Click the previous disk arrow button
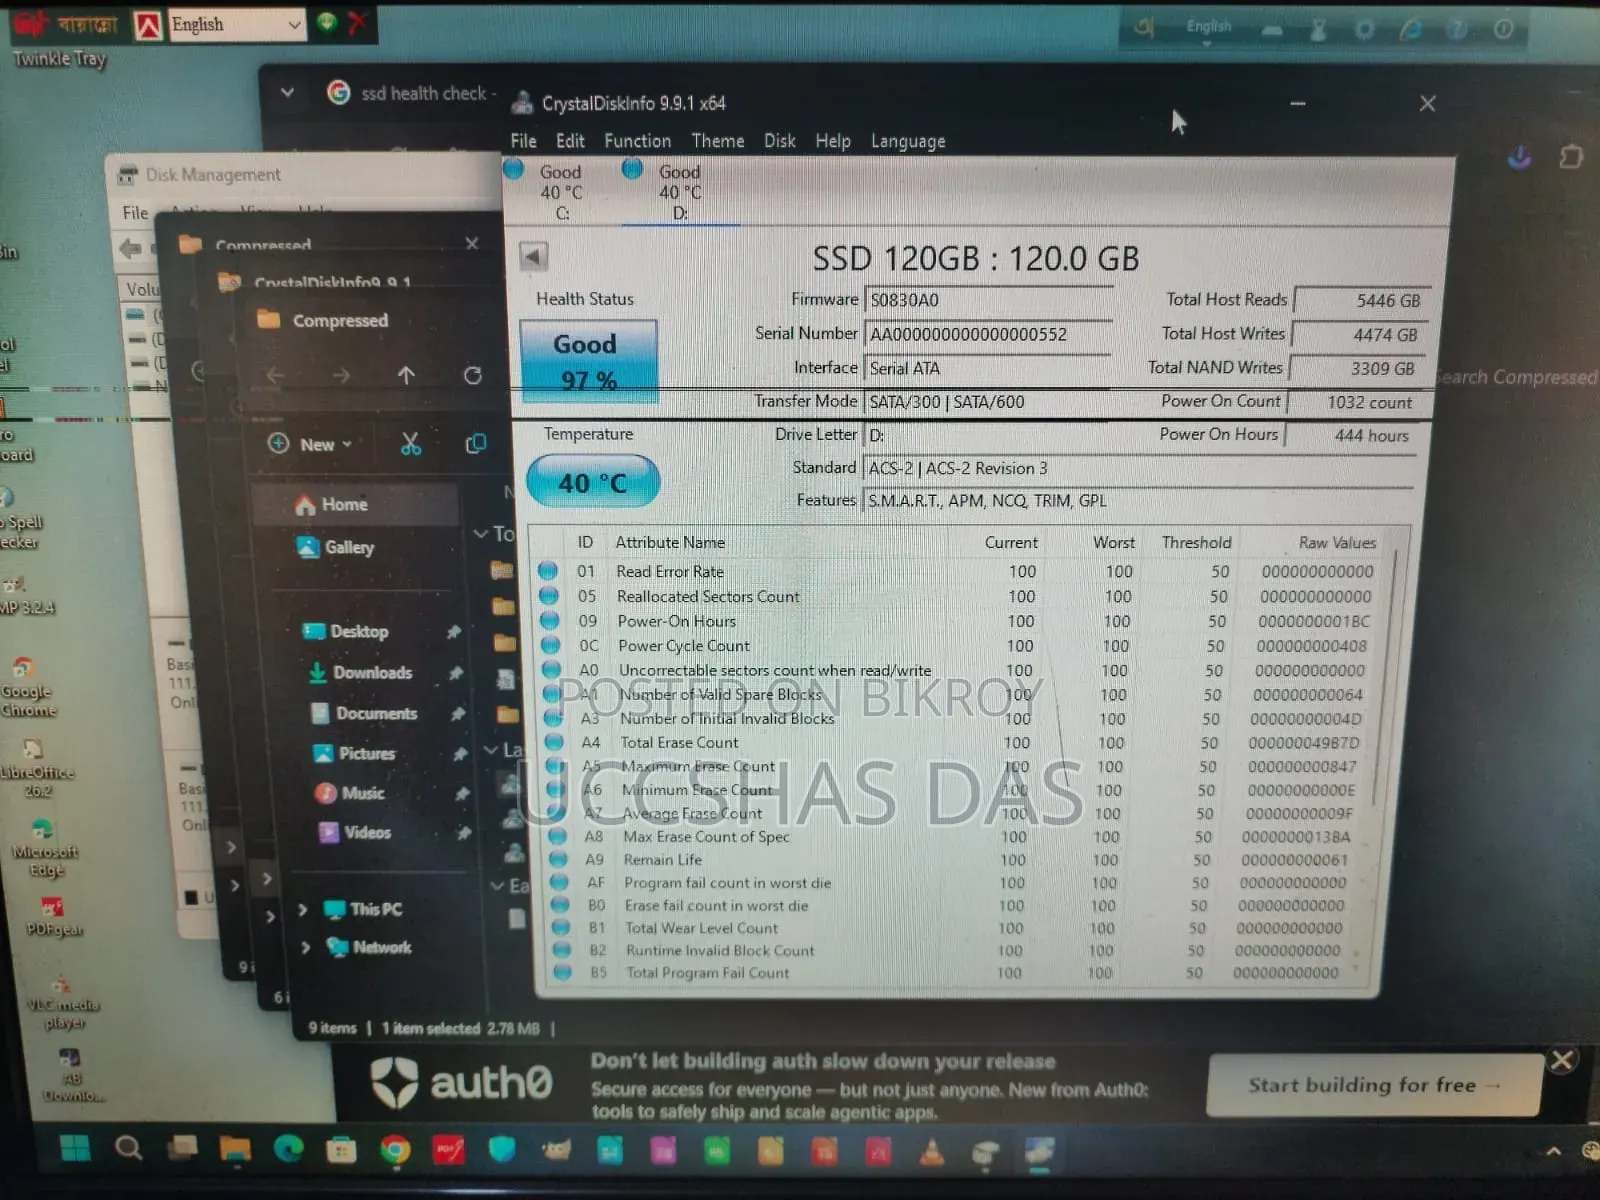The height and width of the screenshot is (1200, 1600). pyautogui.click(x=533, y=257)
